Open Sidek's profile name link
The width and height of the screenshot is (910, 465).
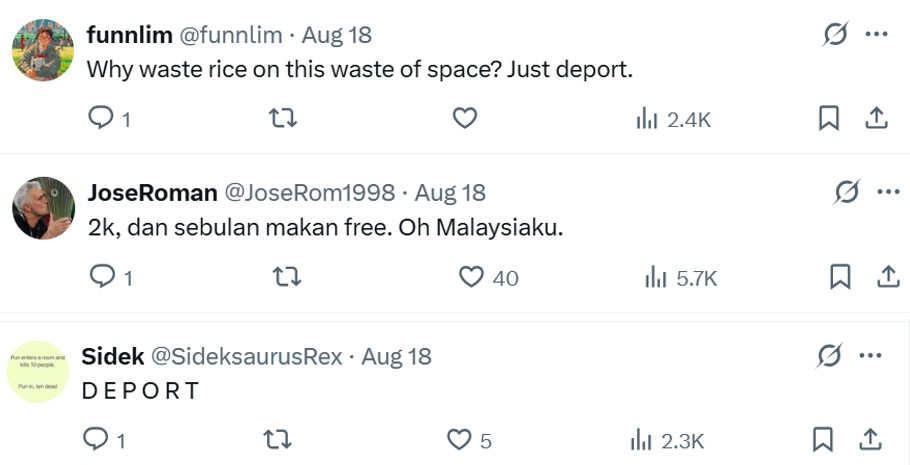tap(113, 356)
